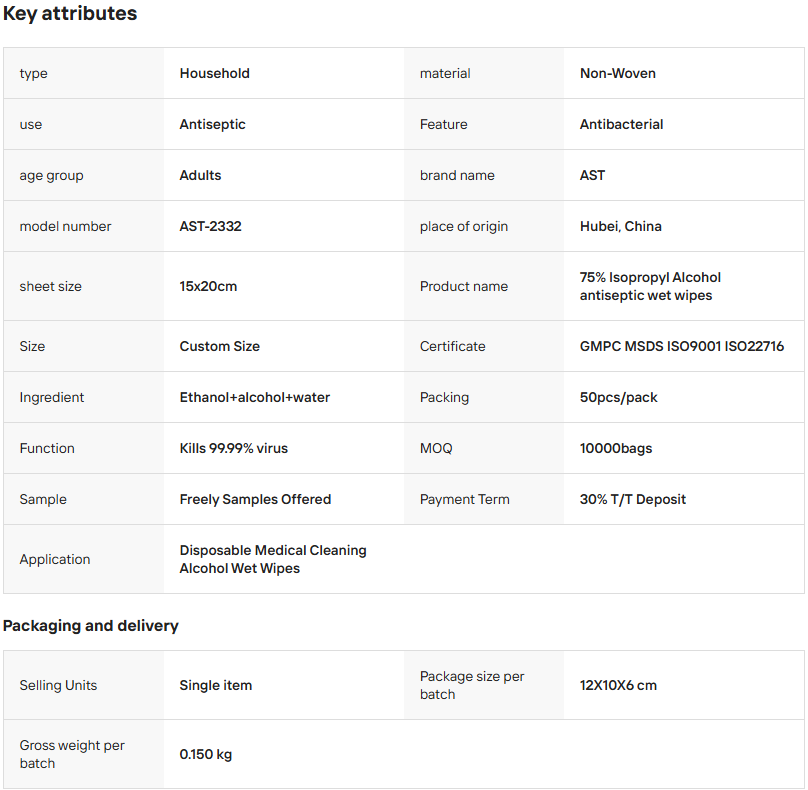Image resolution: width=808 pixels, height=790 pixels.
Task: Select the GMPC MSDS ISO9001 ISO22716 certificate text
Action: pyautogui.click(x=681, y=346)
